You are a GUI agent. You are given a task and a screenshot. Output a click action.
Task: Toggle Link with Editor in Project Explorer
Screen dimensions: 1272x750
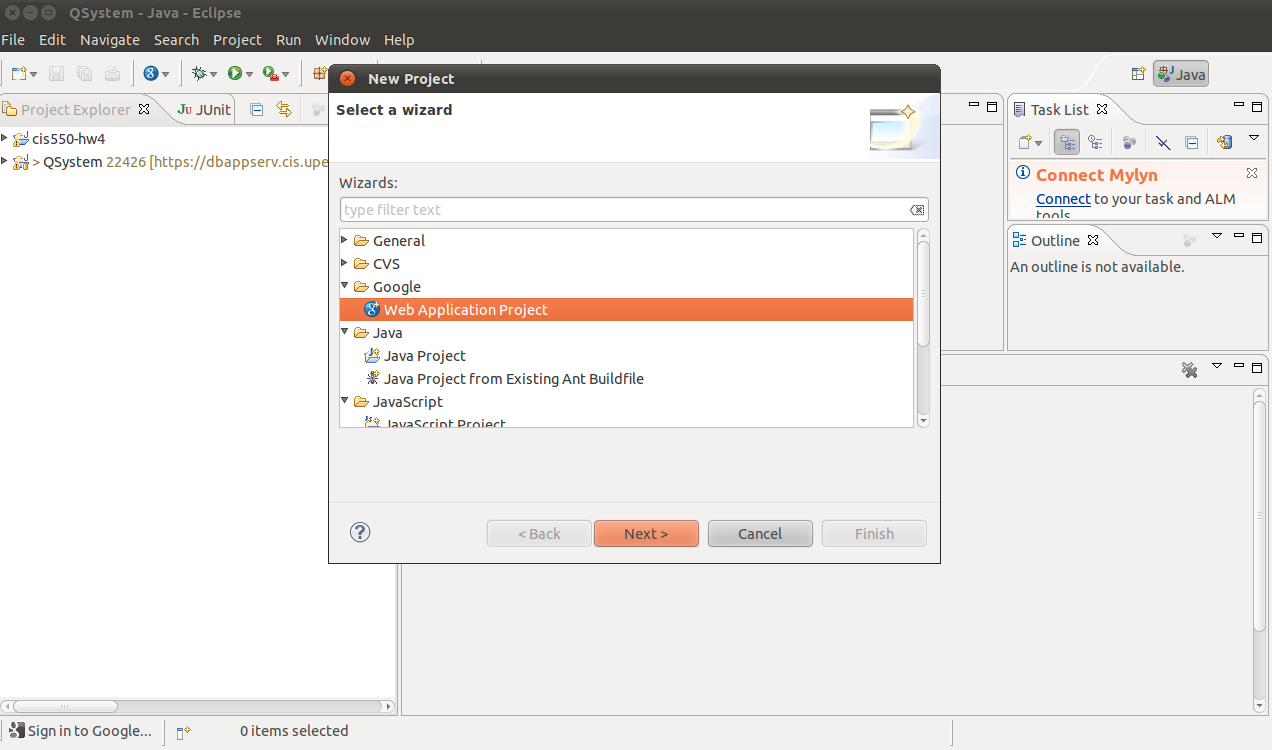(284, 110)
